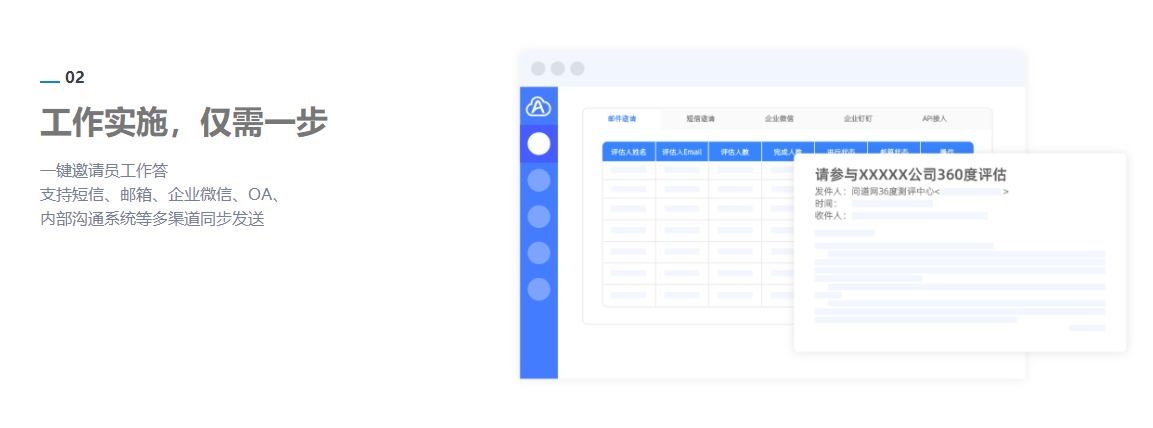Image resolution: width=1153 pixels, height=428 pixels.
Task: Switch to the 短信邀请 tab
Action: pos(701,118)
